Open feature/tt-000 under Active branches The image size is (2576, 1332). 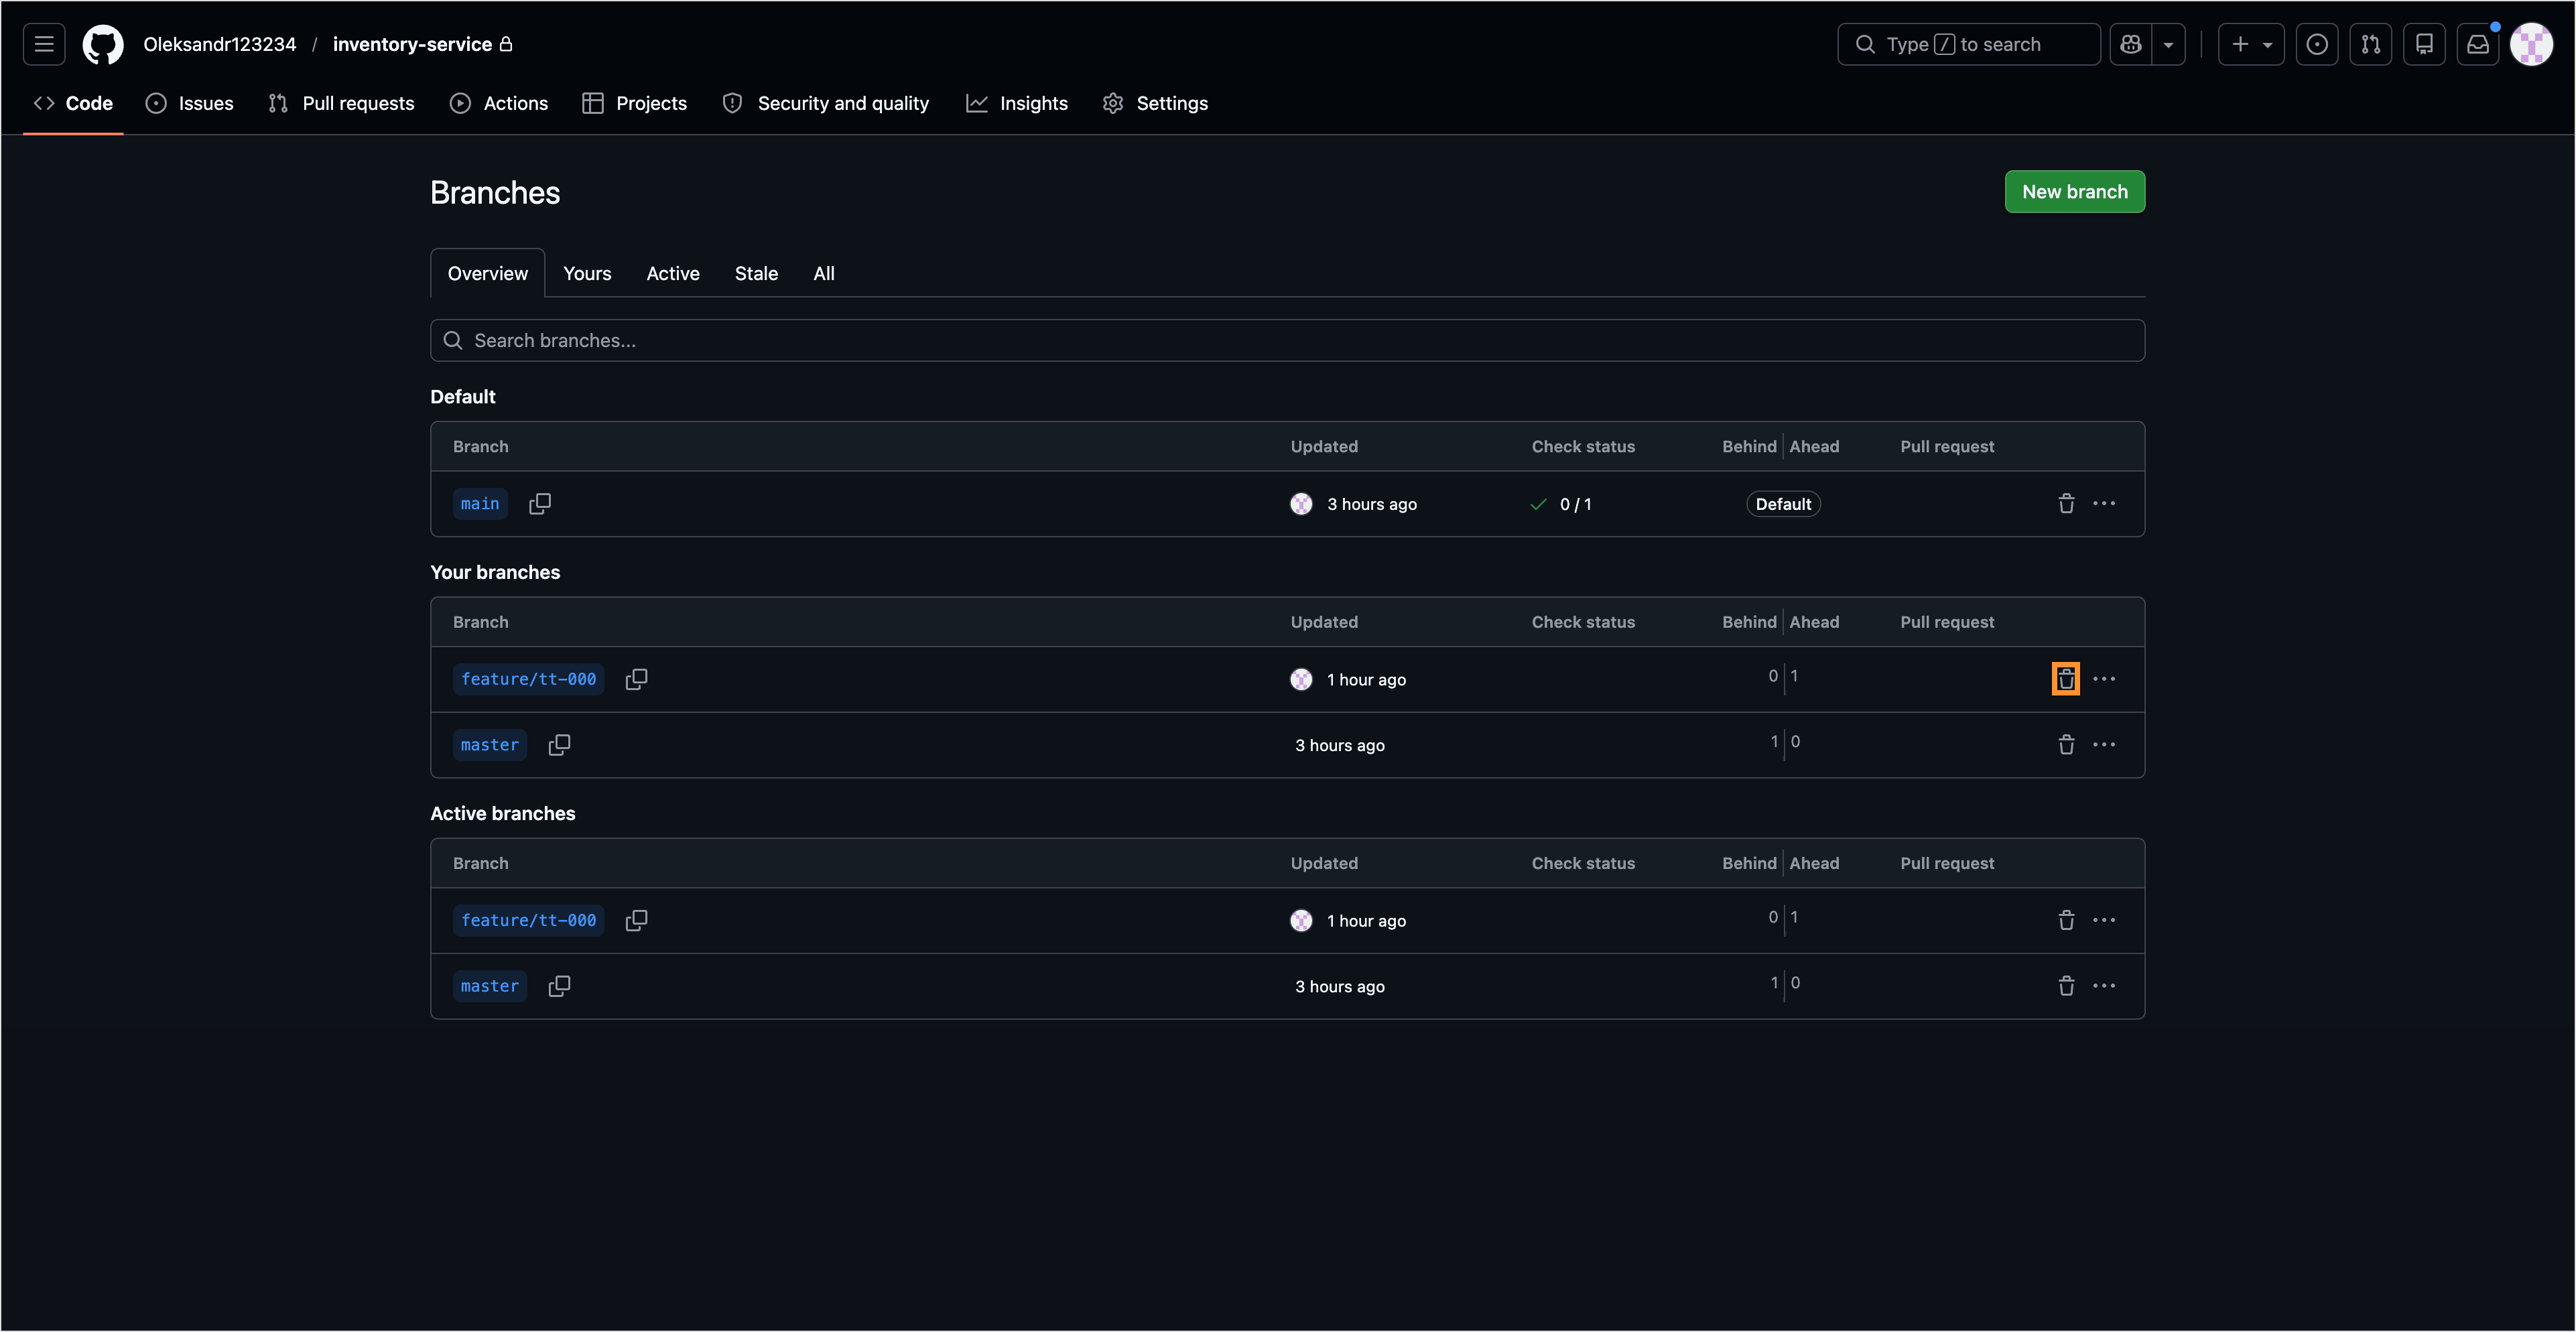pyautogui.click(x=529, y=920)
